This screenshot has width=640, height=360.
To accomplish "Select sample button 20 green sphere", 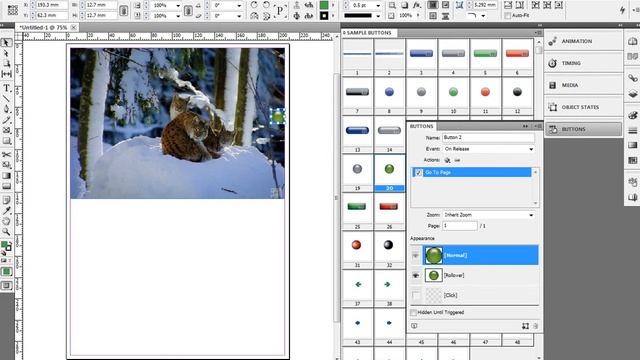I will pyautogui.click(x=389, y=169).
